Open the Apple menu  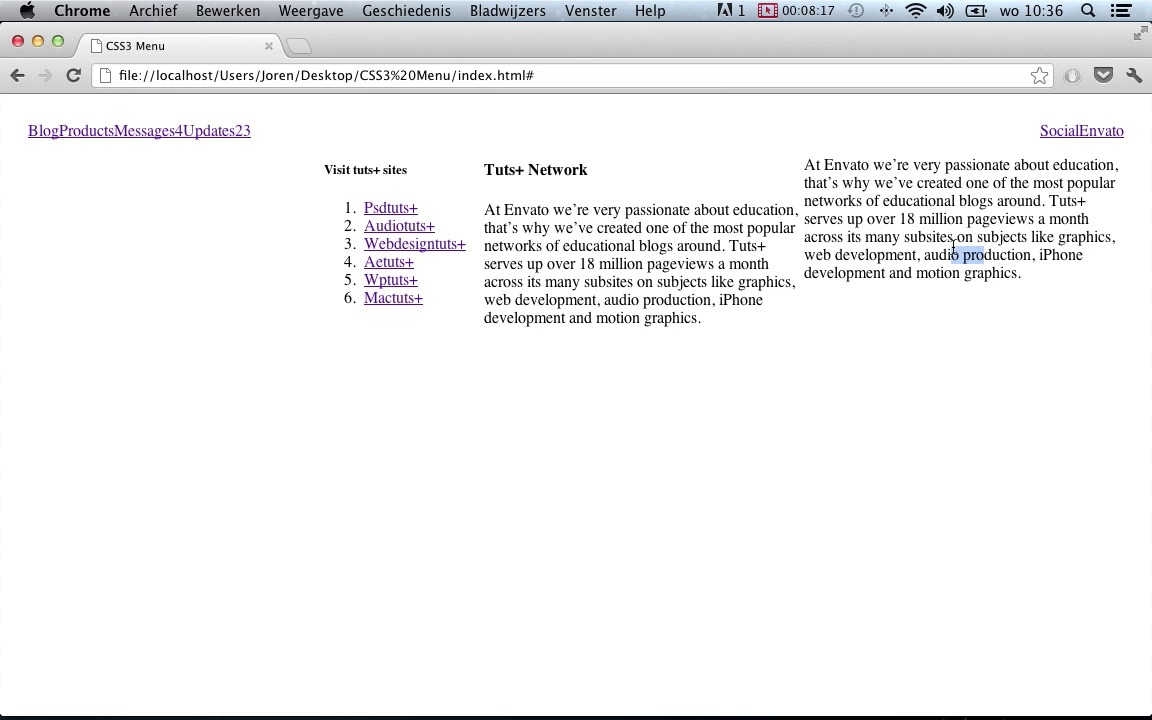tap(27, 10)
